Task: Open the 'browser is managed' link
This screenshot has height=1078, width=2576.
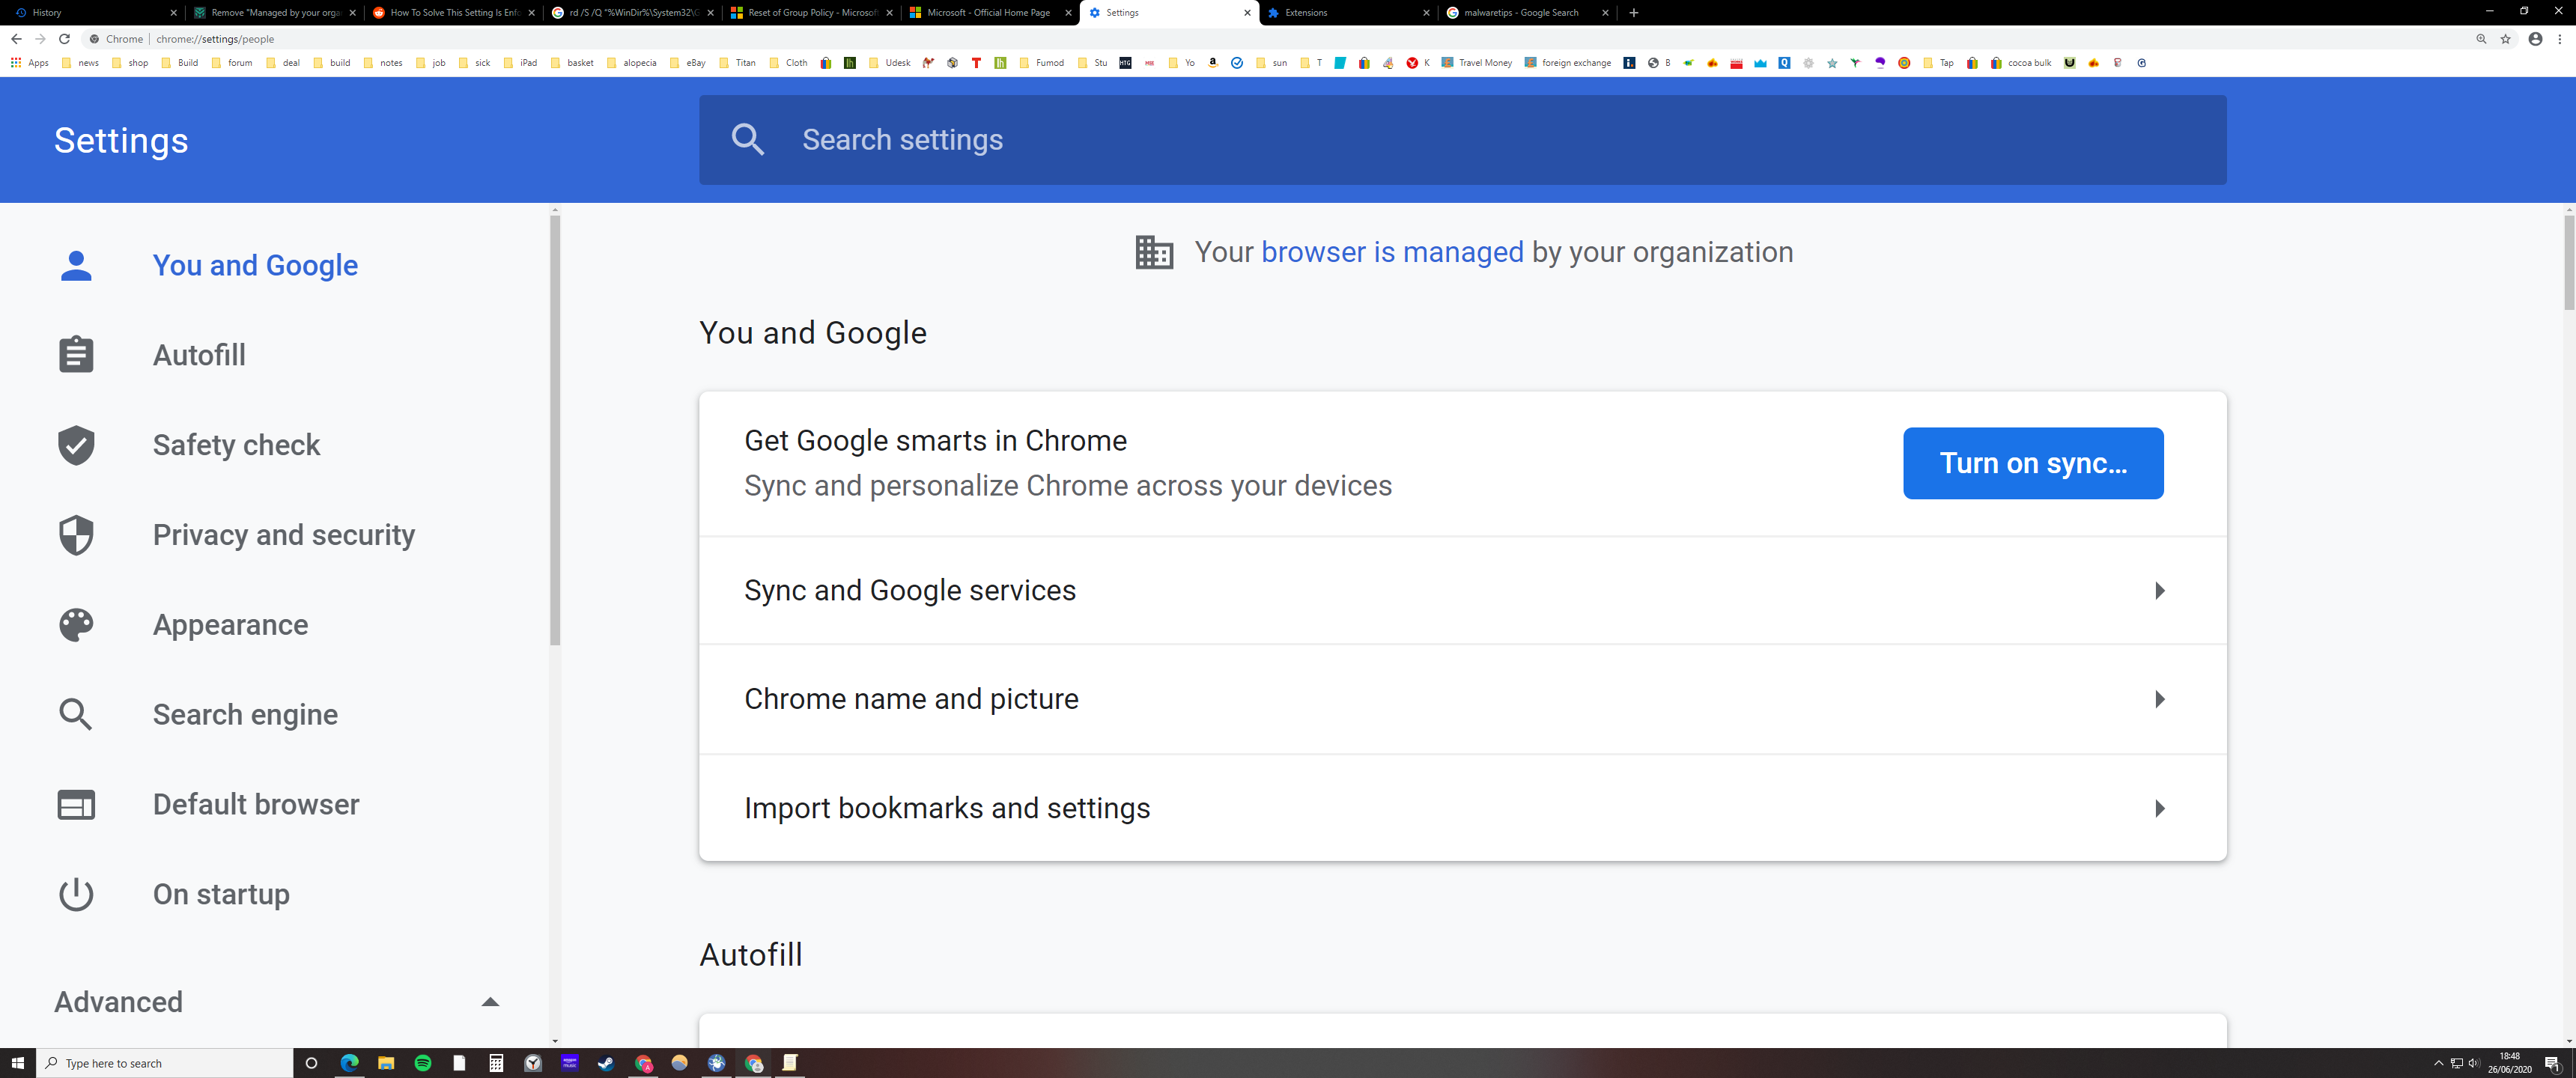Action: [x=1392, y=252]
